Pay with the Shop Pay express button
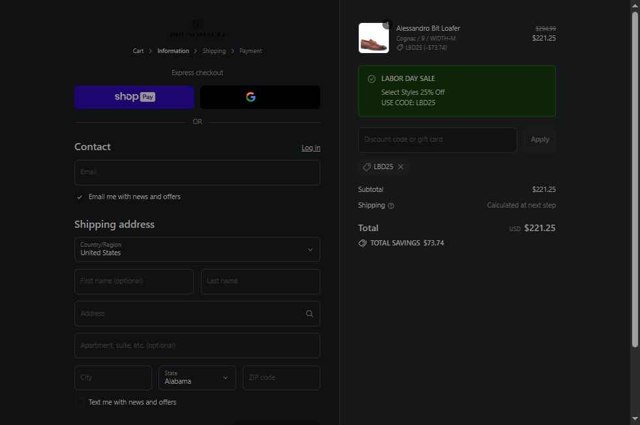The height and width of the screenshot is (425, 640). coord(134,97)
